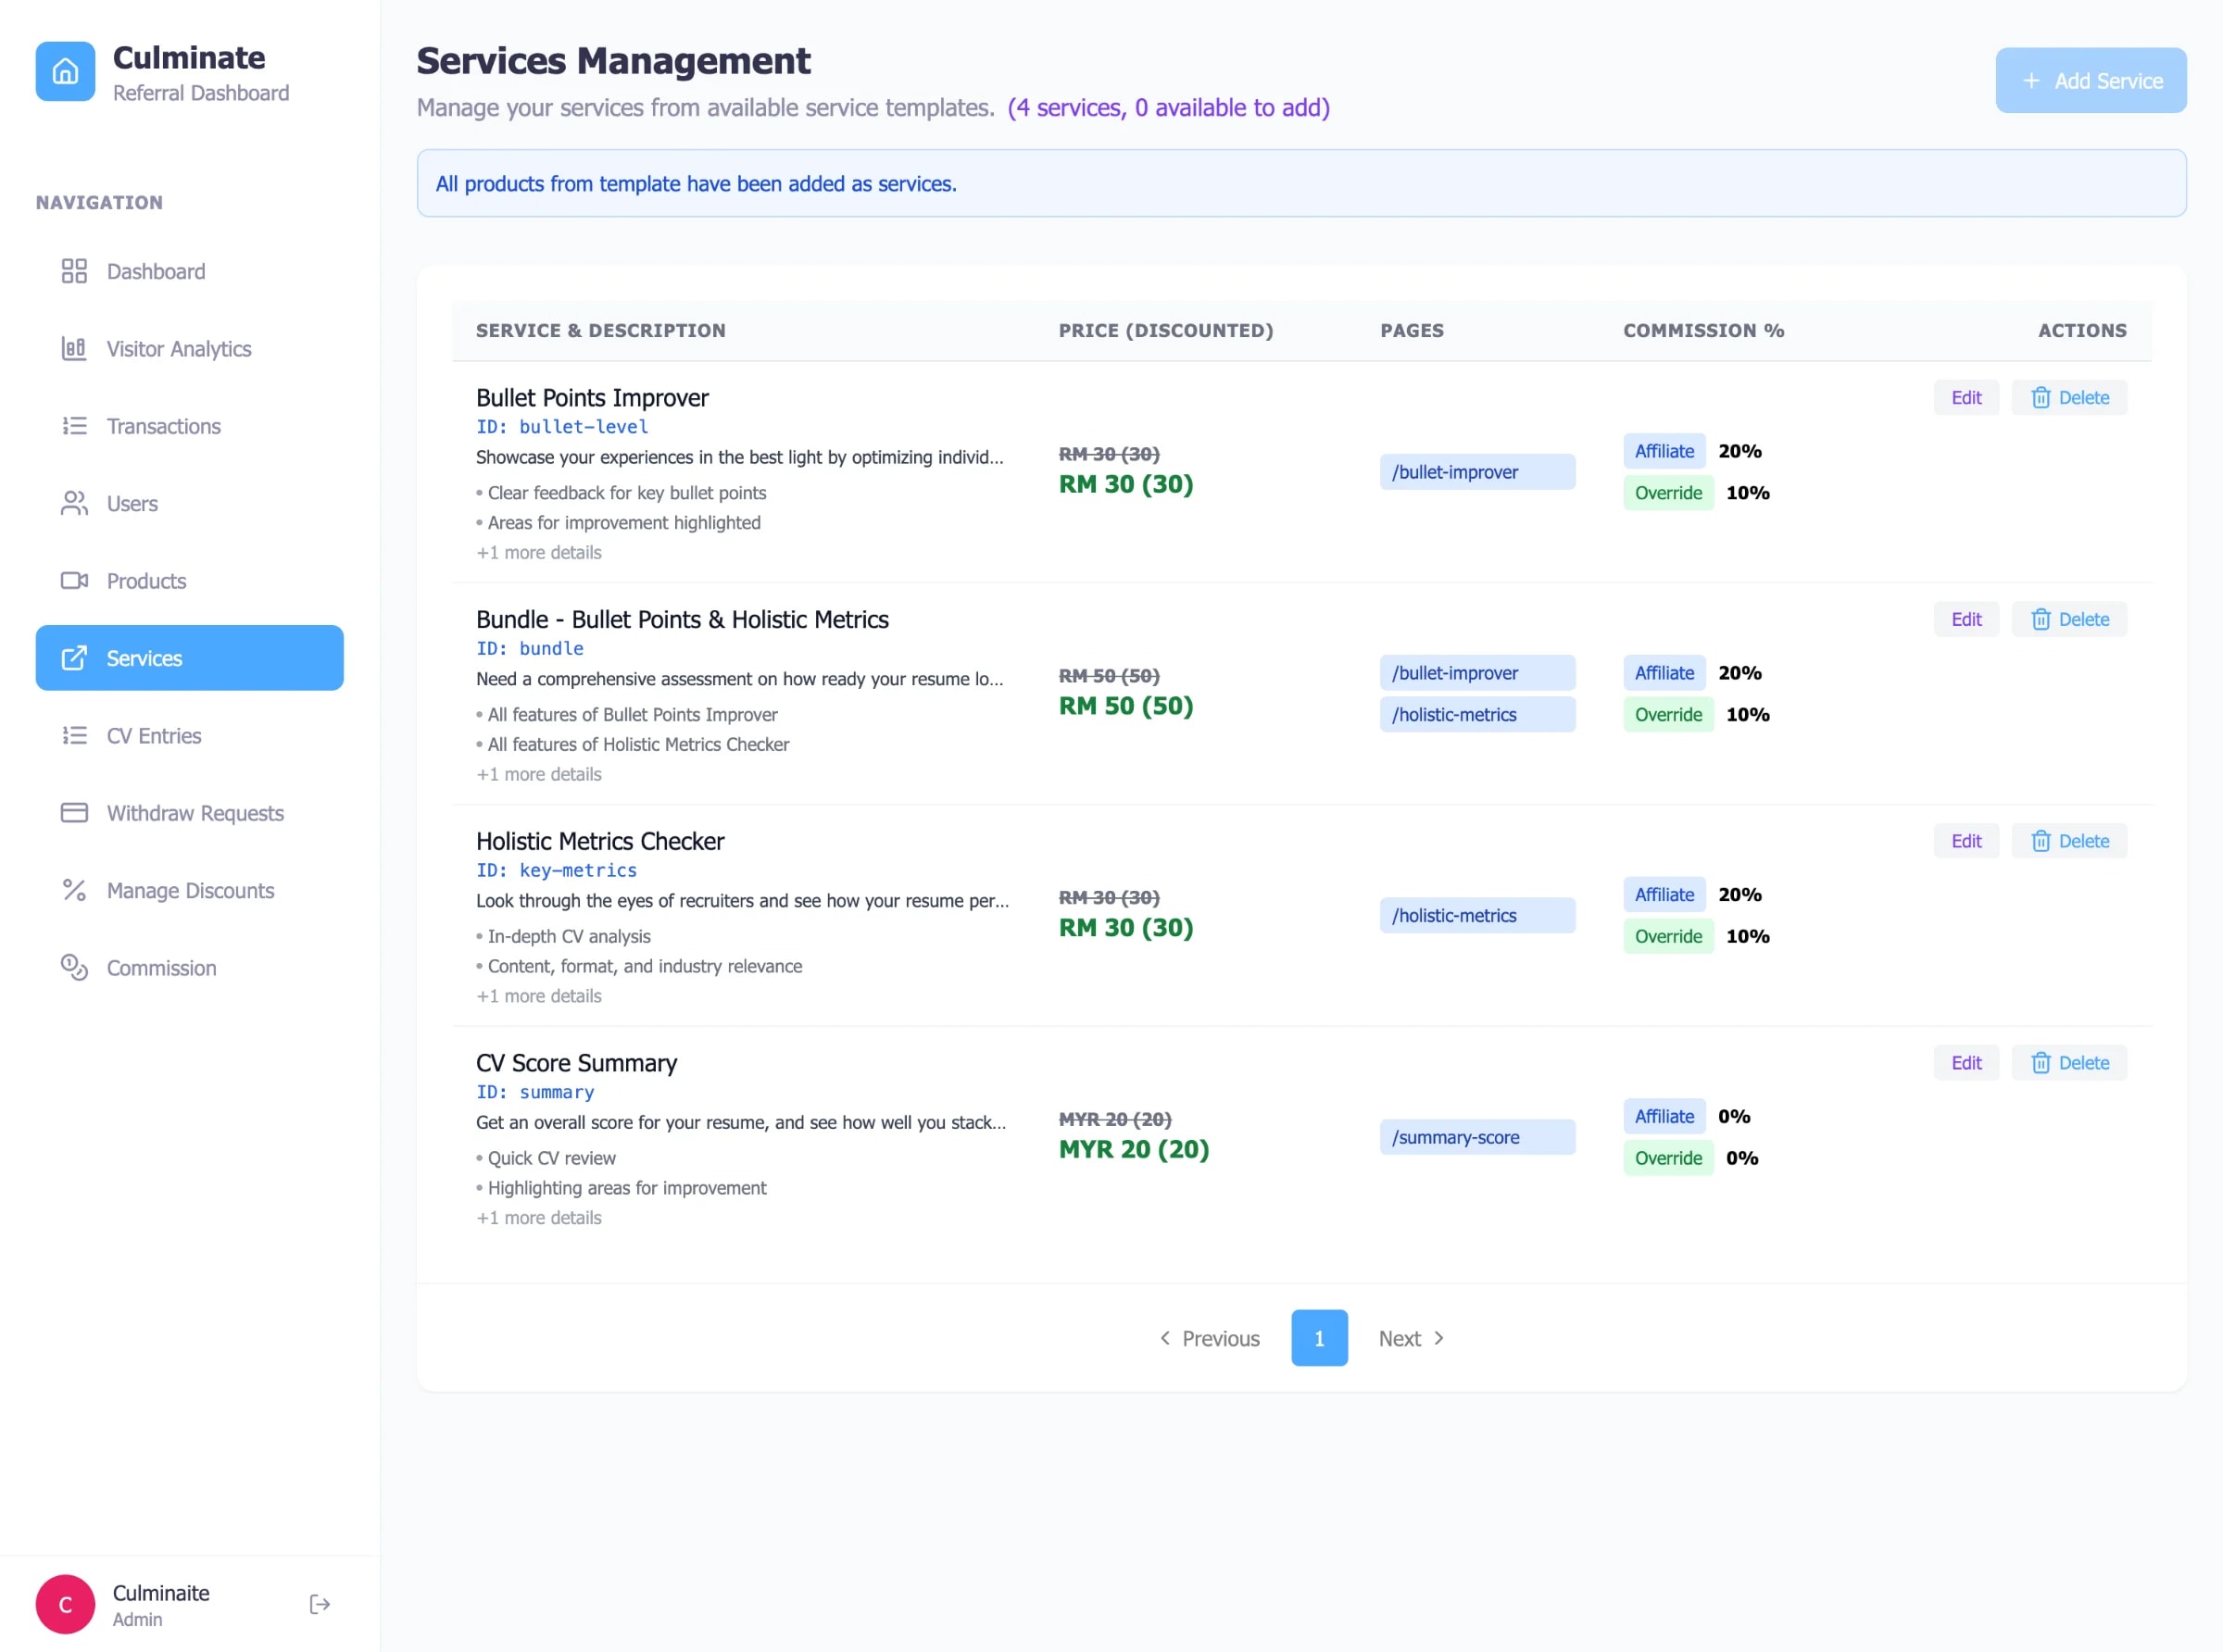The height and width of the screenshot is (1652, 2223).
Task: Click the PRICE (DISCOUNTED) column header
Action: click(1166, 331)
